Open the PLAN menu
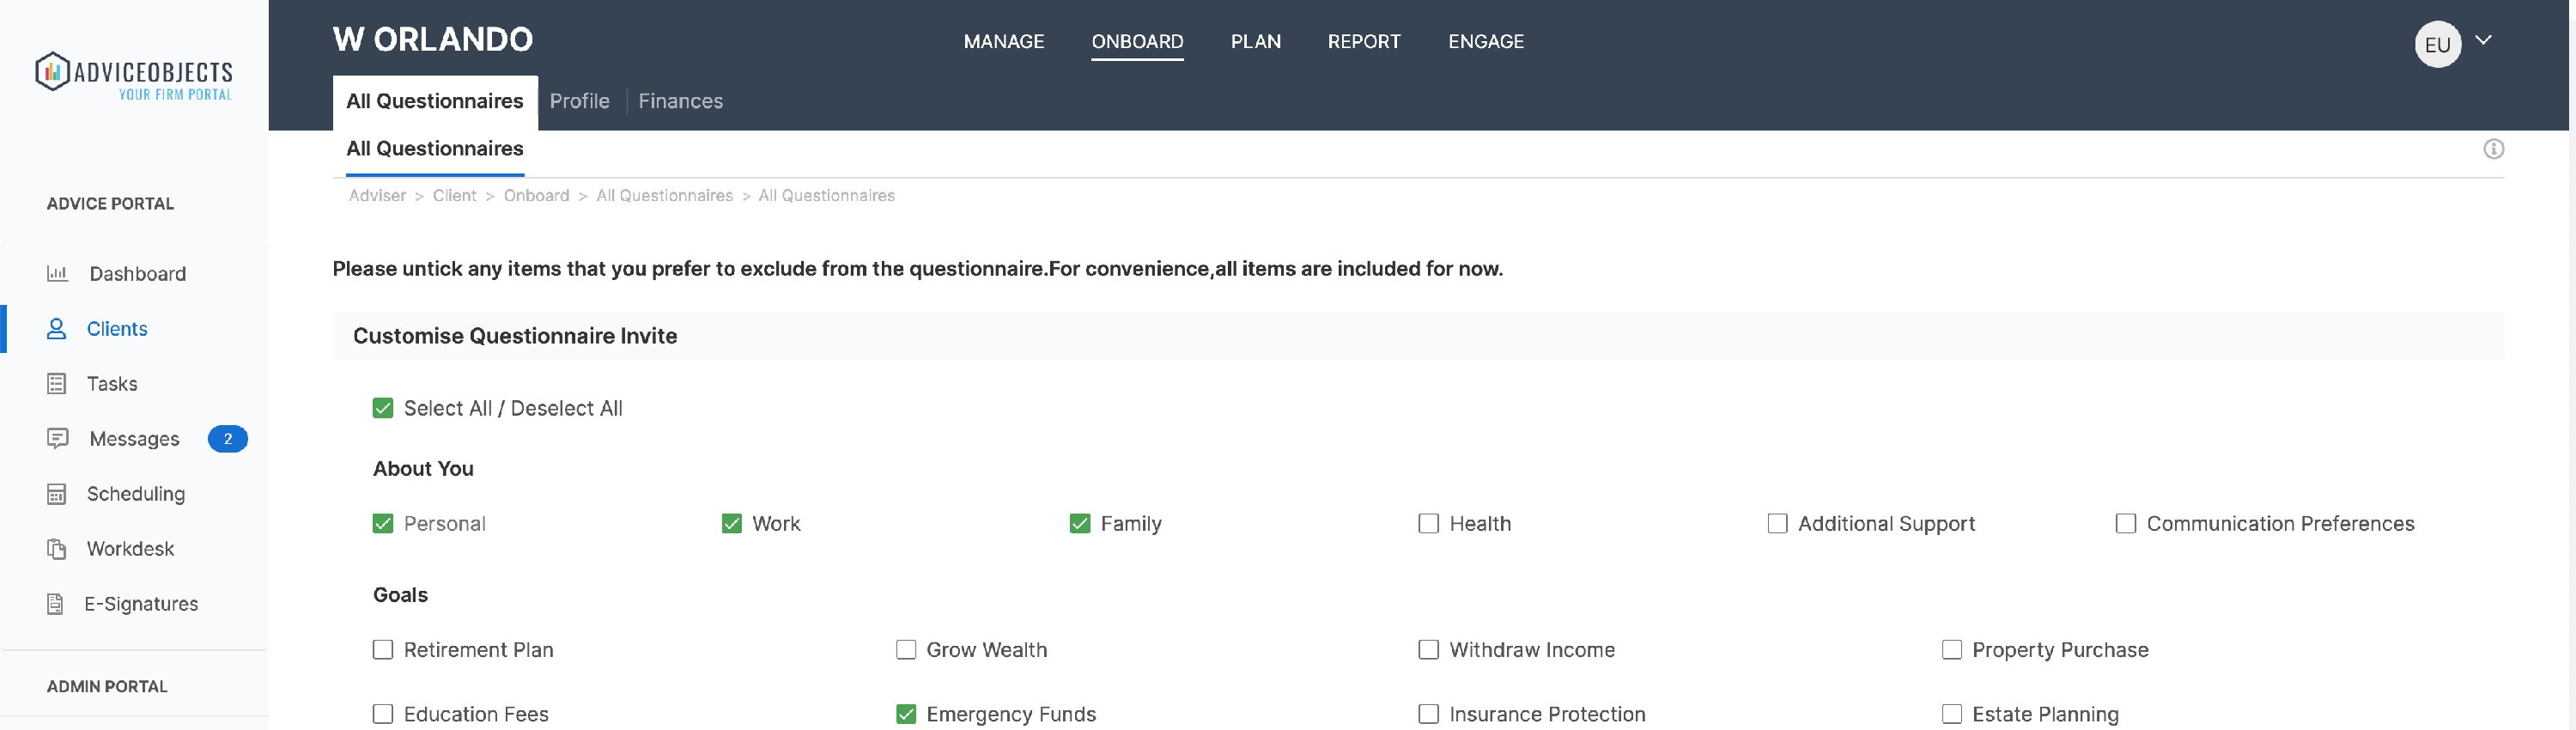The width and height of the screenshot is (2576, 730). pos(1255,41)
